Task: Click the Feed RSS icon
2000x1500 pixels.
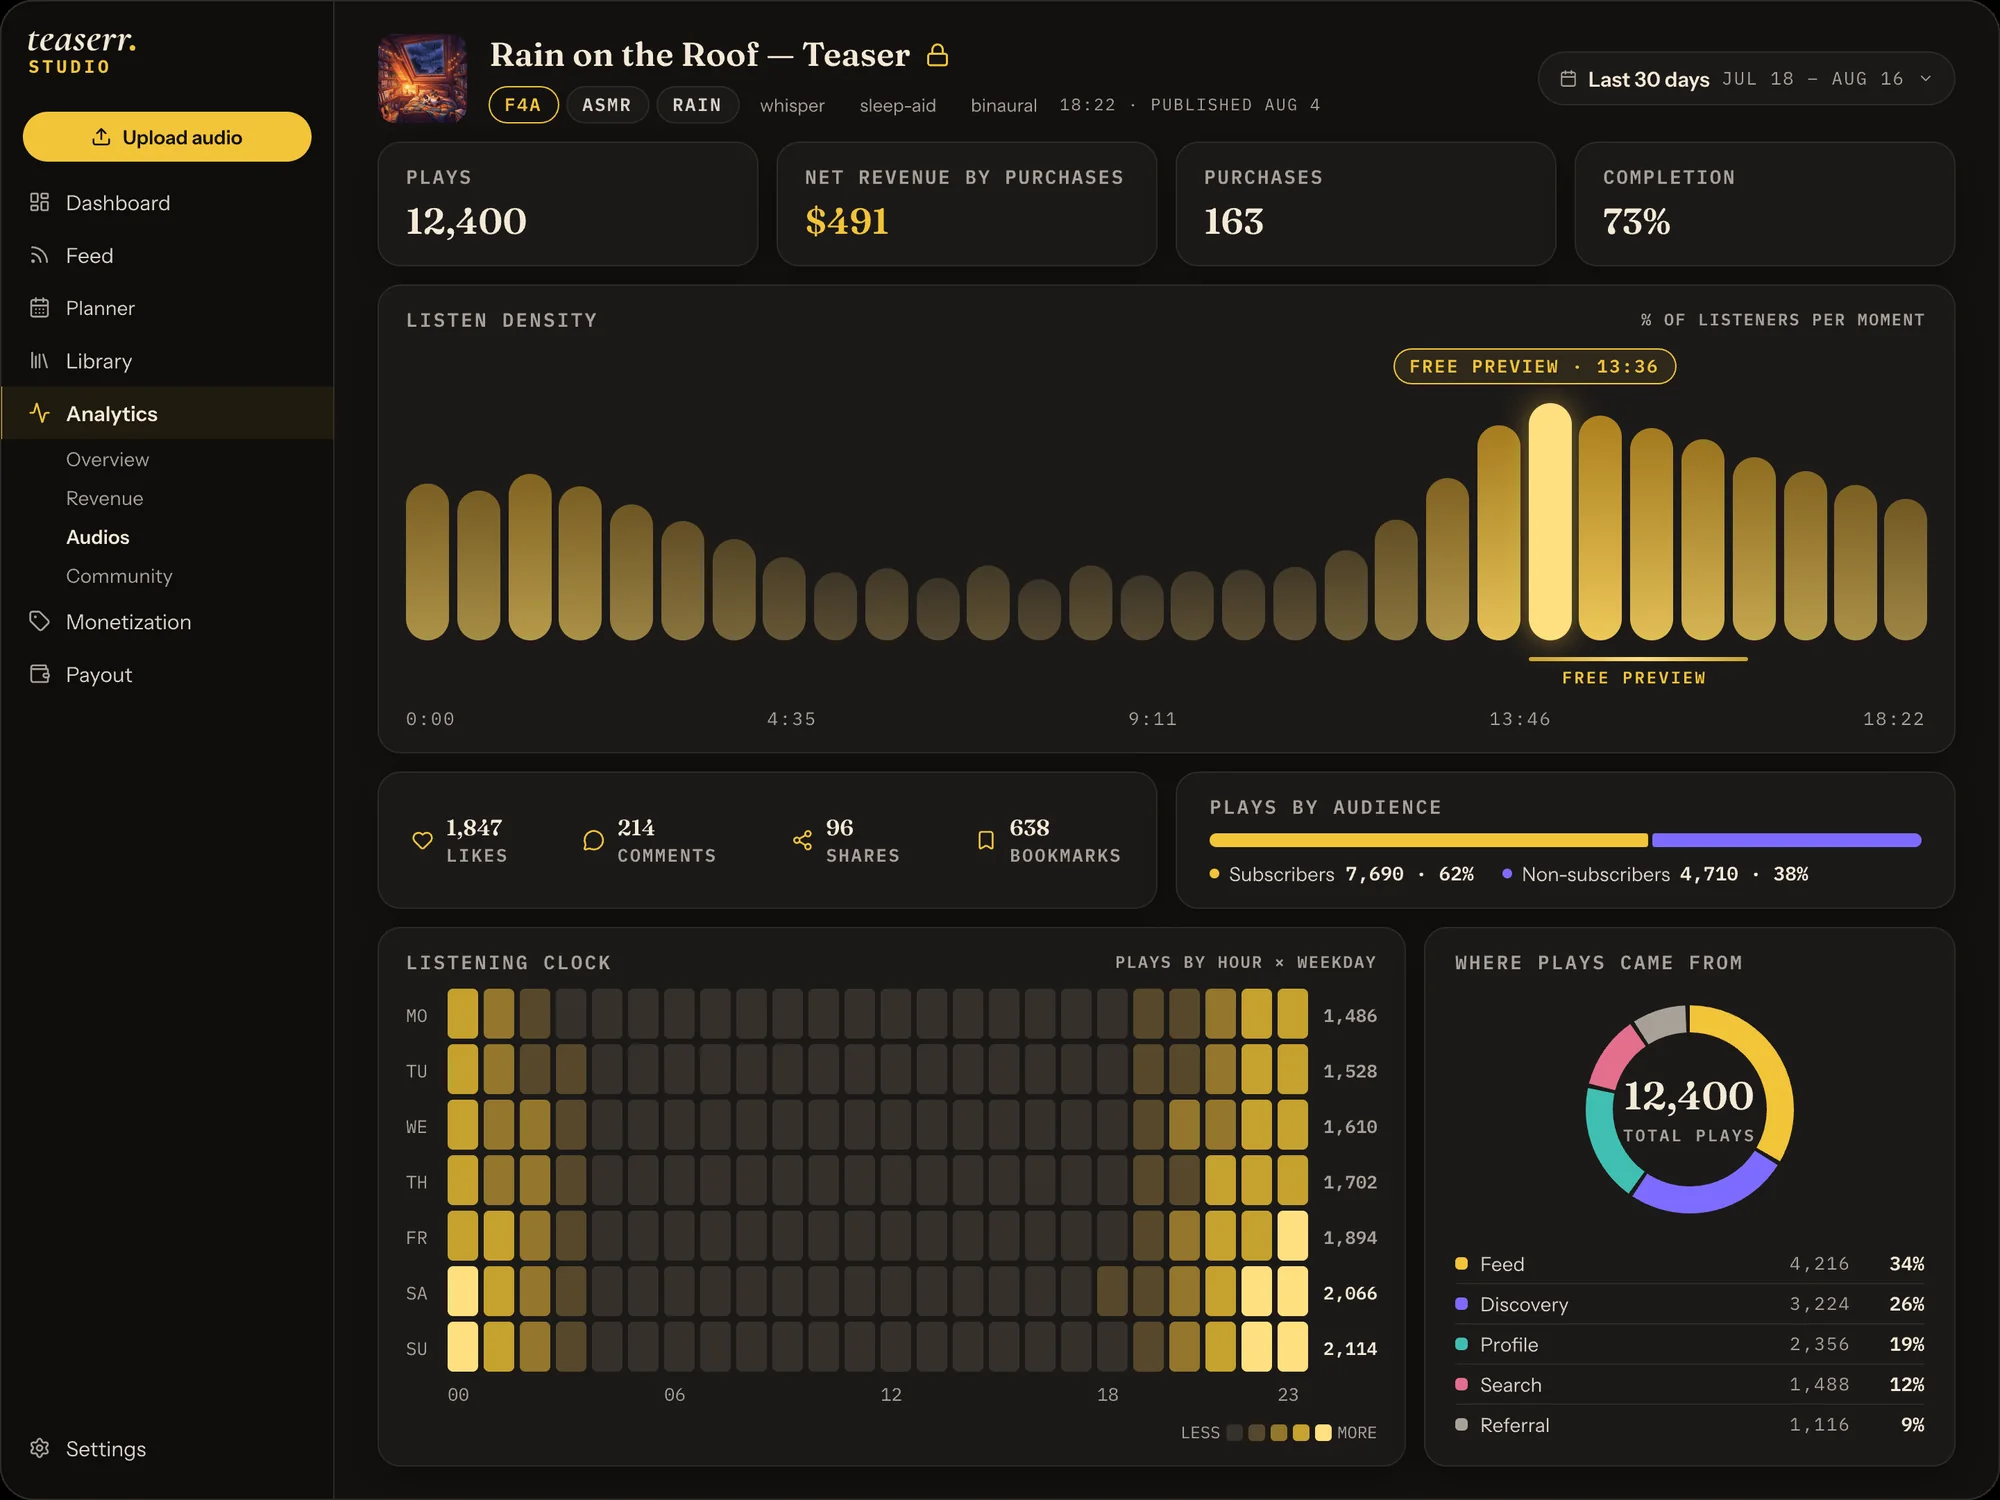Action: (x=39, y=255)
